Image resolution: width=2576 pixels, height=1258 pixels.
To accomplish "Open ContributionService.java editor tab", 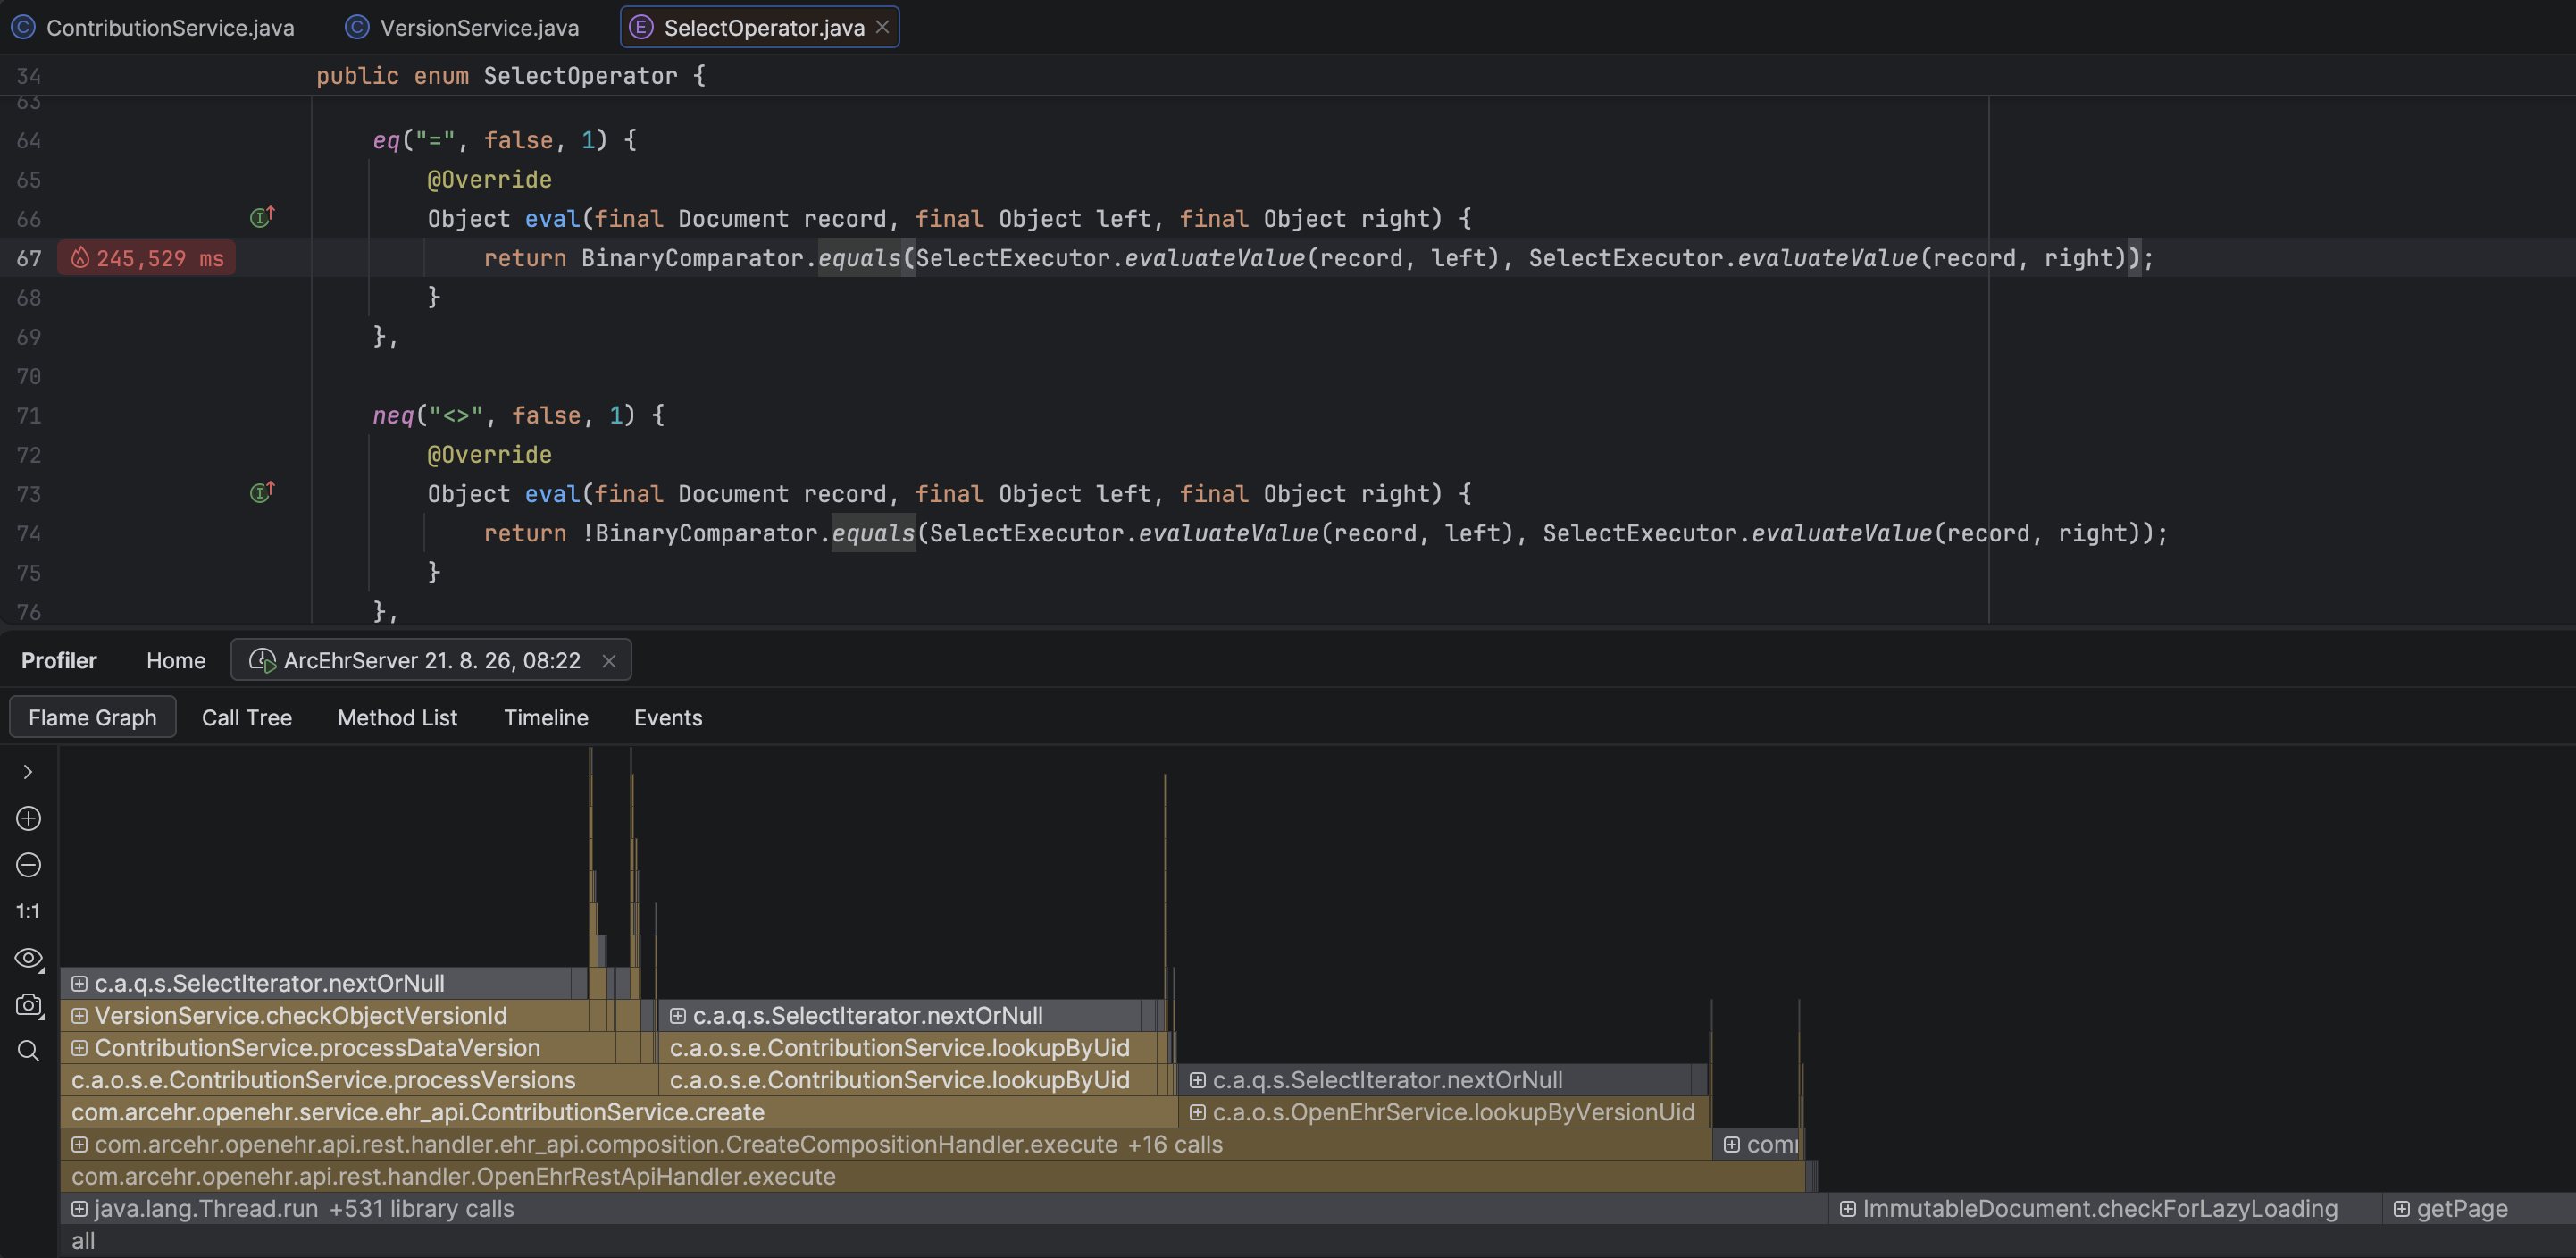I will (153, 27).
